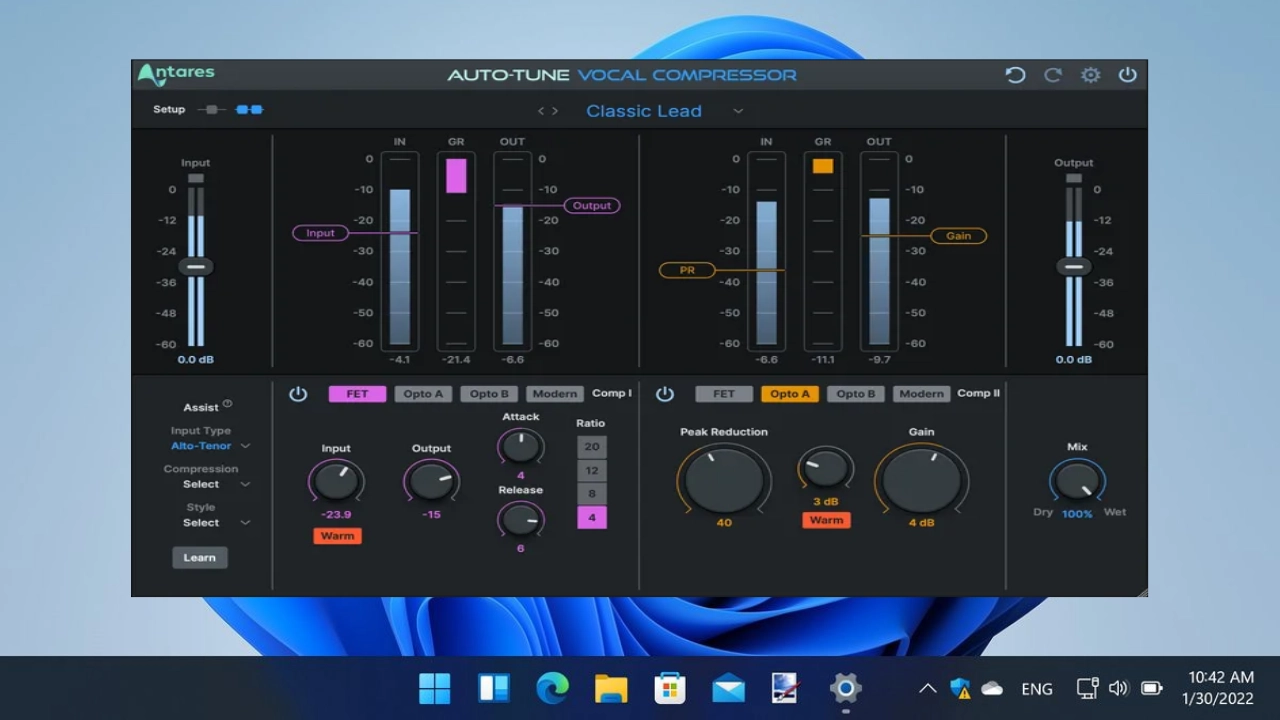Screen dimensions: 1280x720
Task: Select Opto A mode in Comp I
Action: 423,394
